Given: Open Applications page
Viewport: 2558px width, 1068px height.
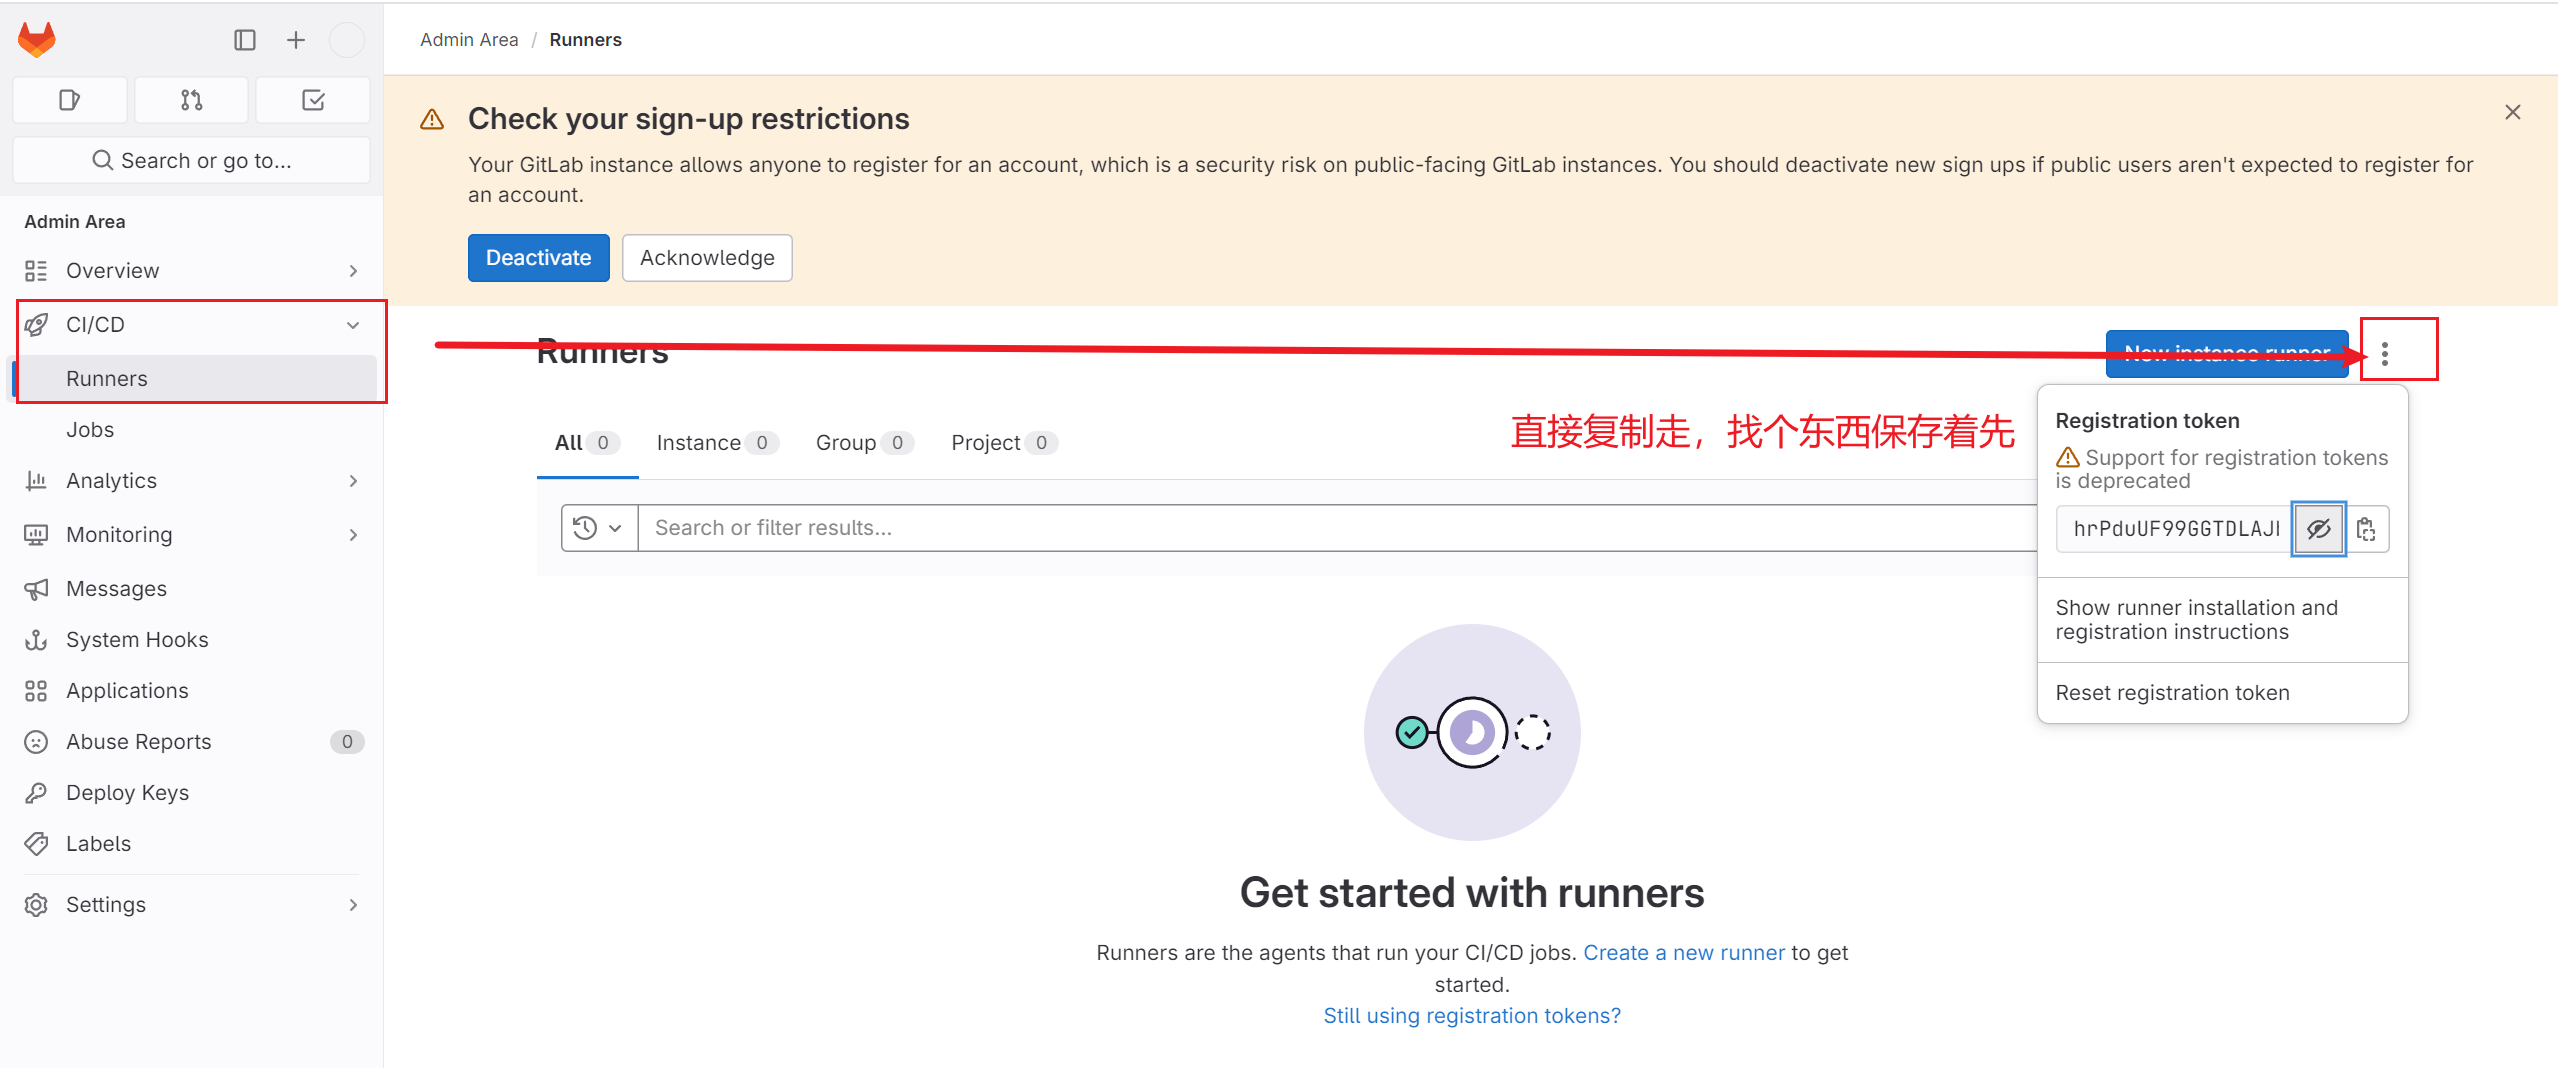Looking at the screenshot, I should coord(127,691).
